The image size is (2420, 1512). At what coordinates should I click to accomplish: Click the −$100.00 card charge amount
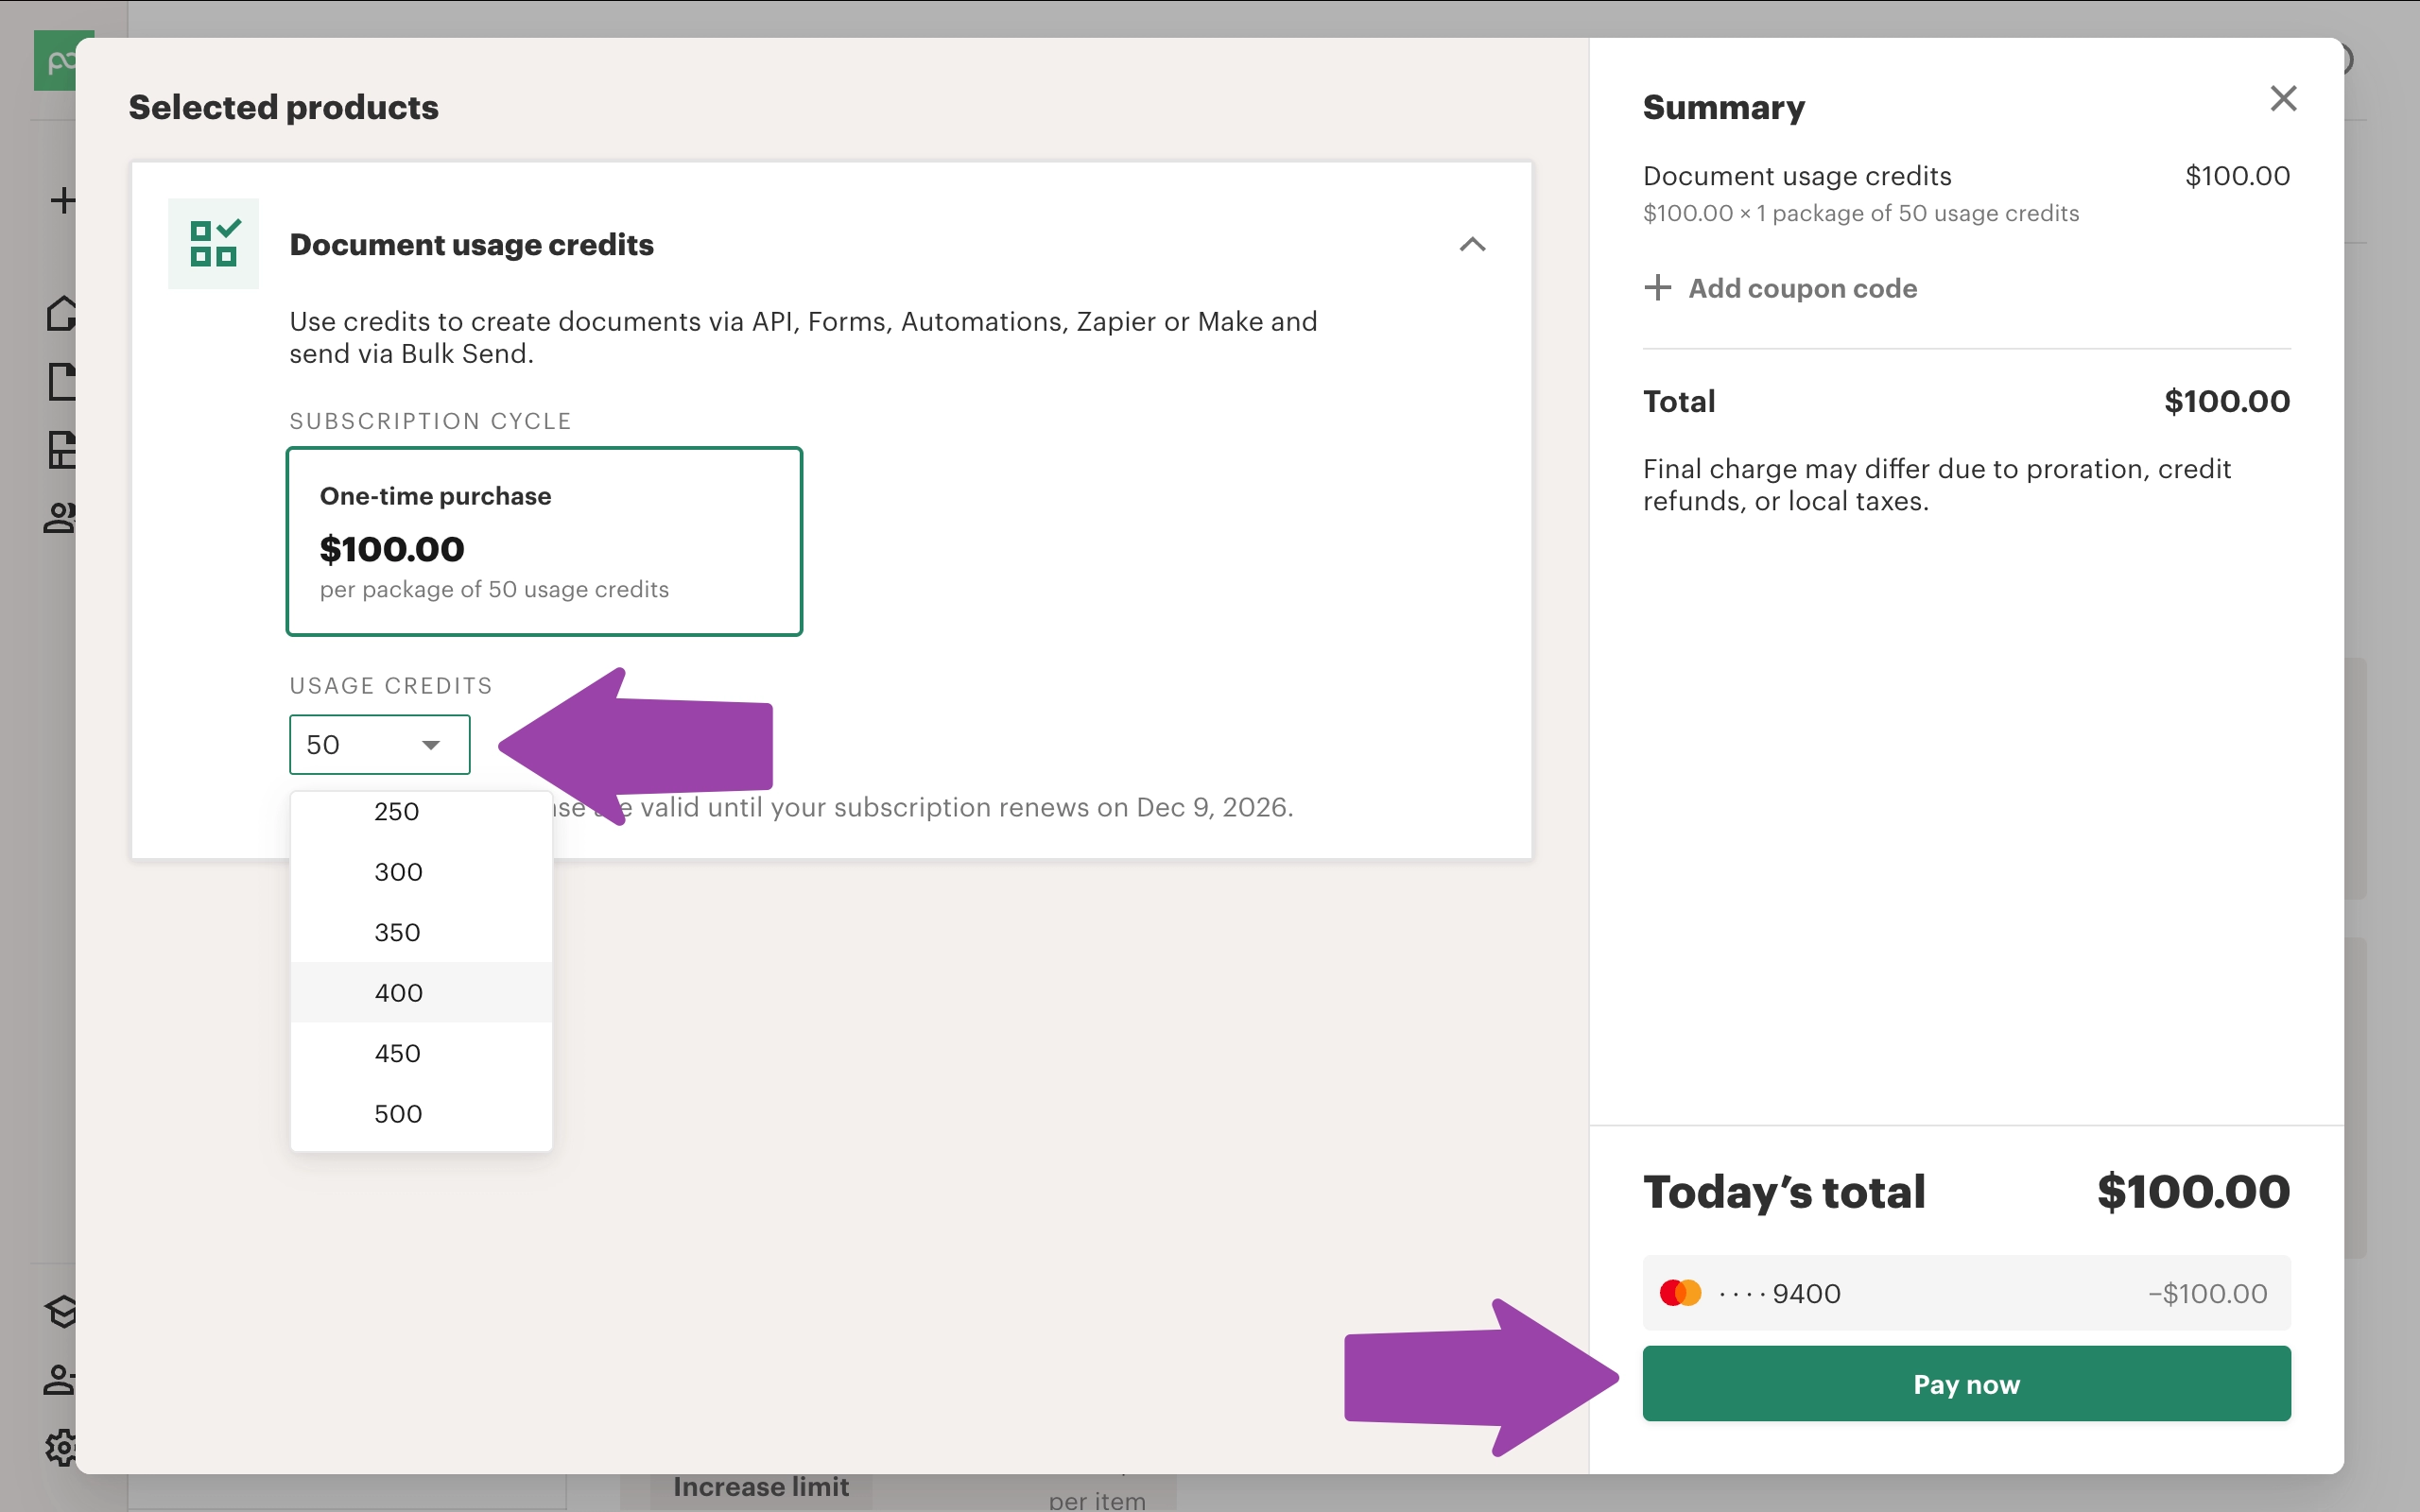click(x=2207, y=1293)
